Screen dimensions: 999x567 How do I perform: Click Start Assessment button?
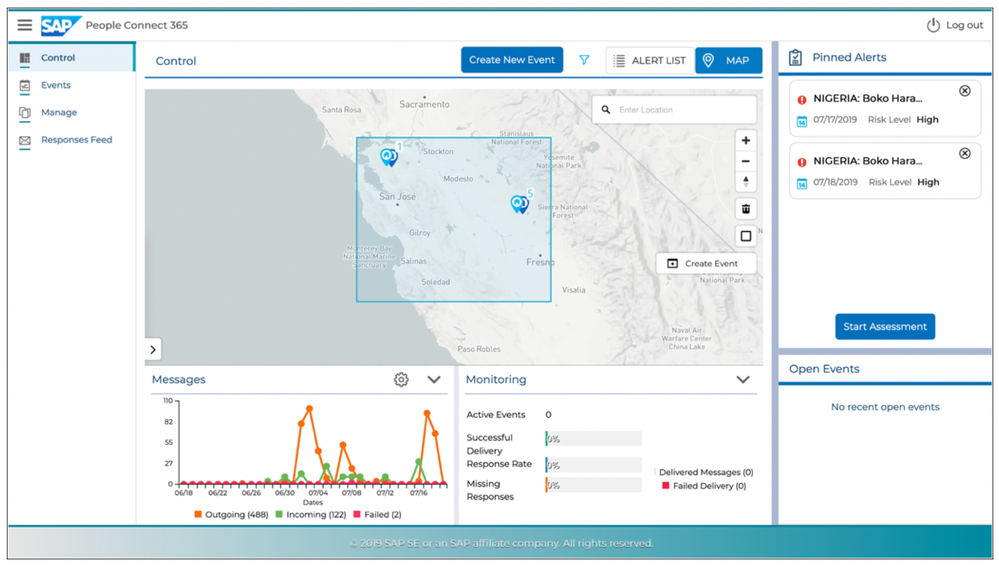(885, 326)
